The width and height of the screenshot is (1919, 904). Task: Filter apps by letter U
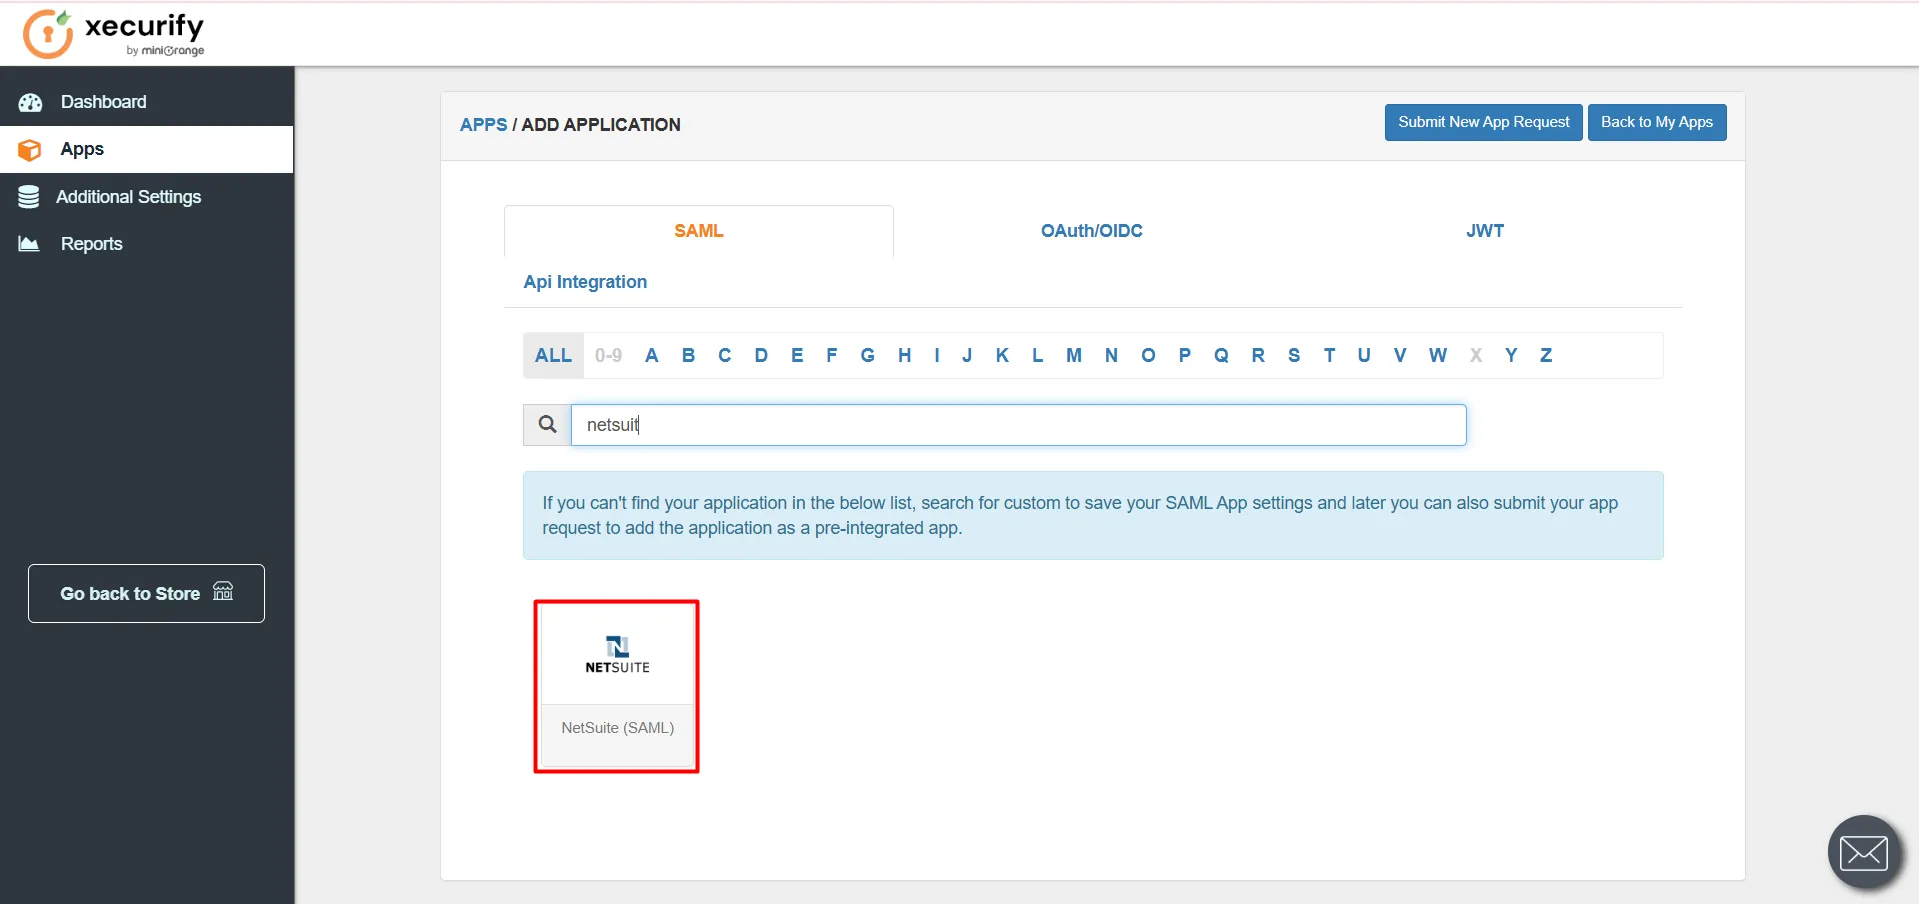click(x=1364, y=355)
